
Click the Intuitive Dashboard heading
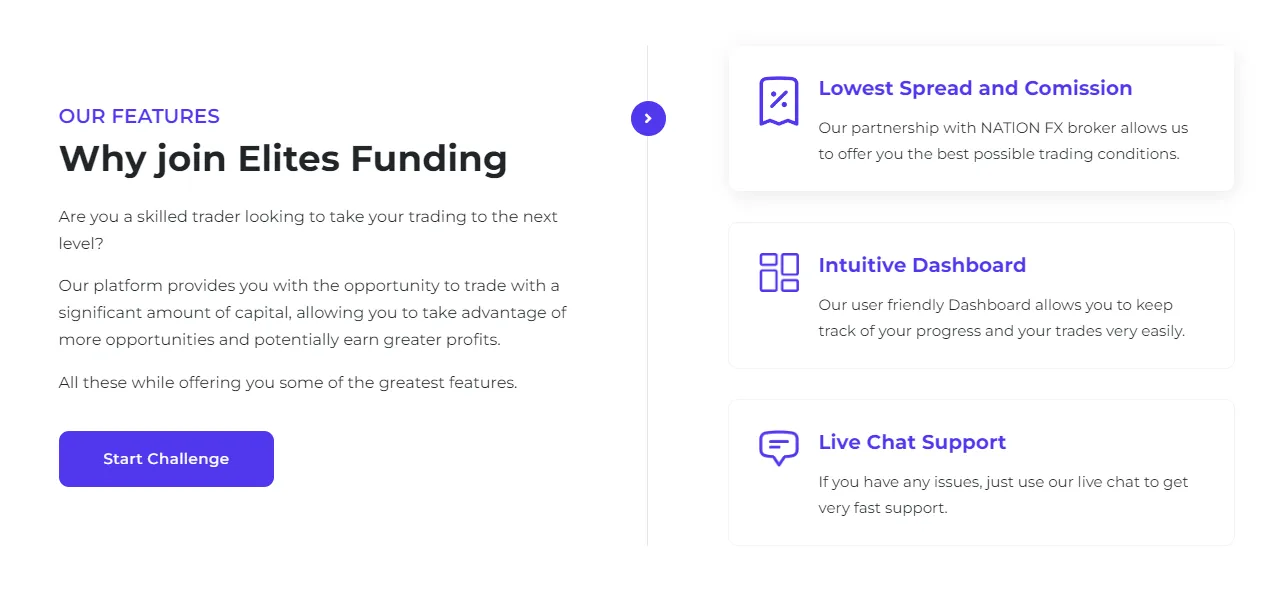pos(922,265)
